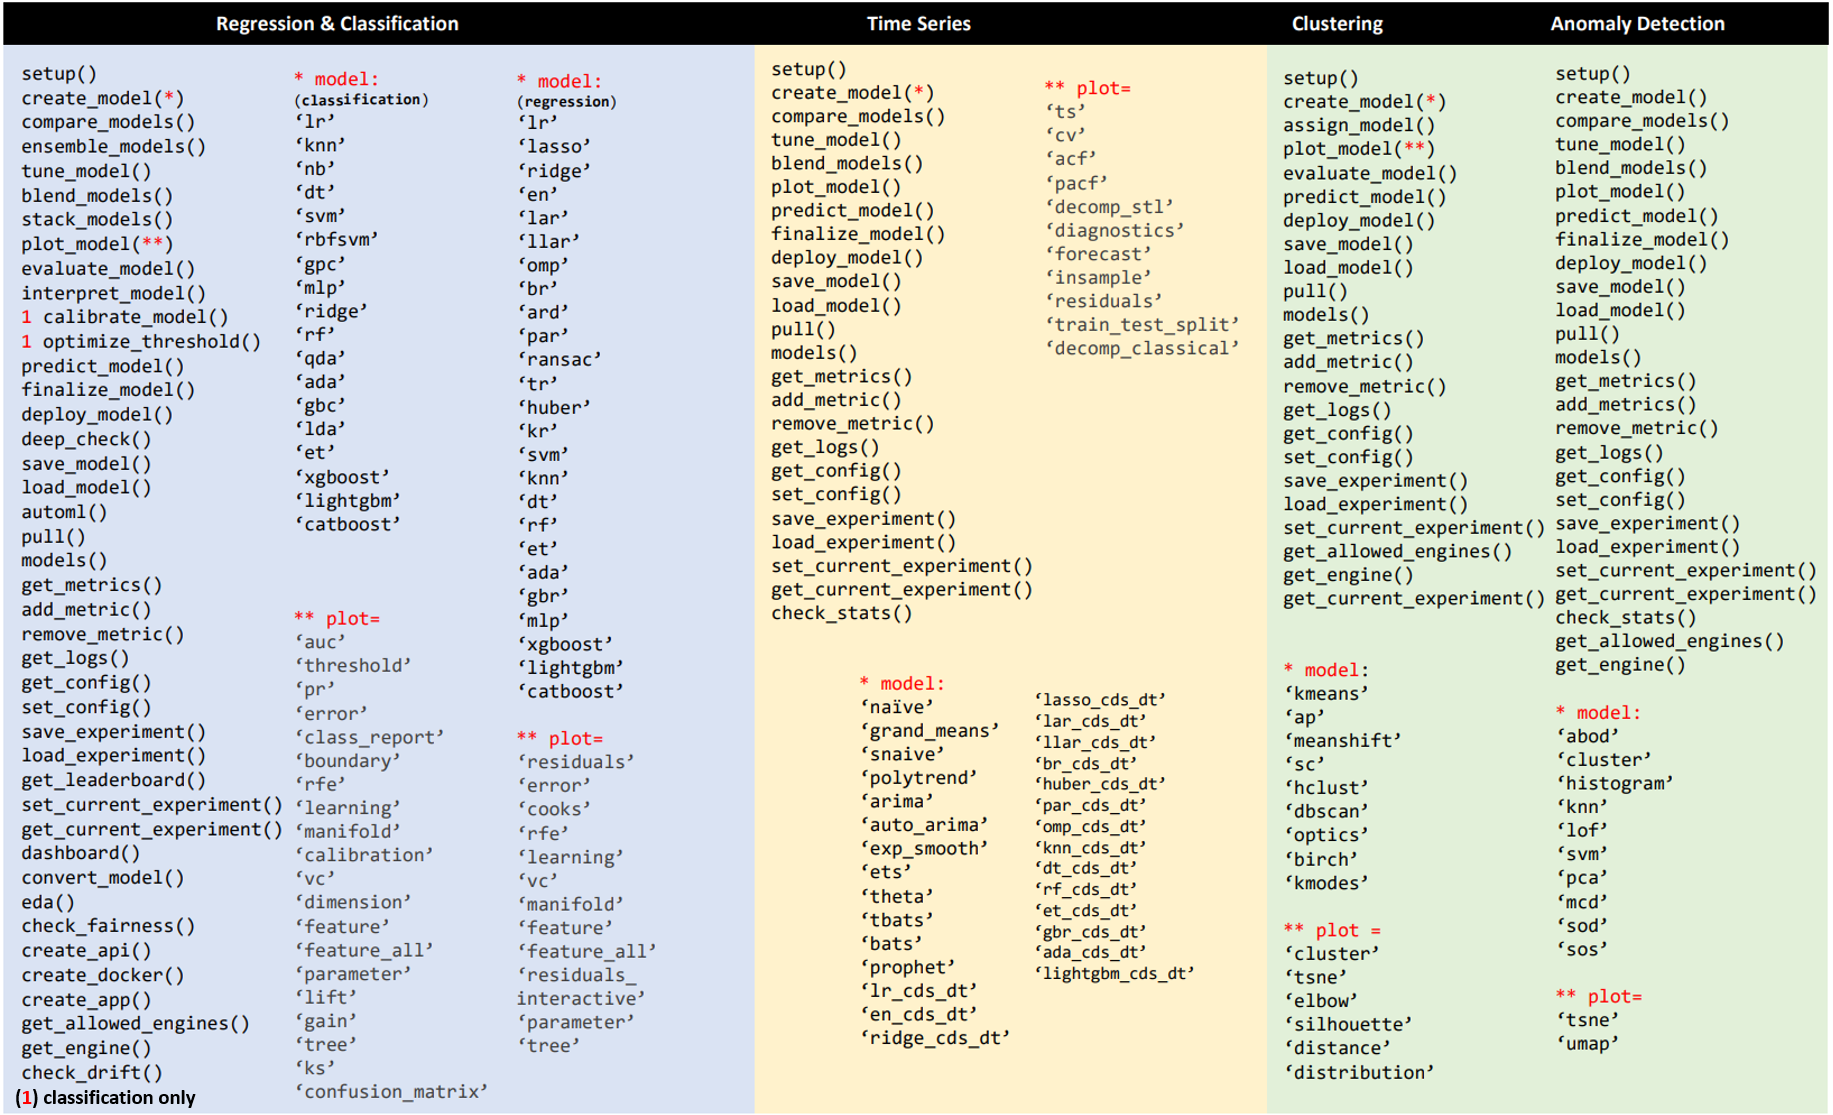The width and height of the screenshot is (1833, 1115).
Task: Click on interpret_model() in the list
Action: (x=114, y=293)
